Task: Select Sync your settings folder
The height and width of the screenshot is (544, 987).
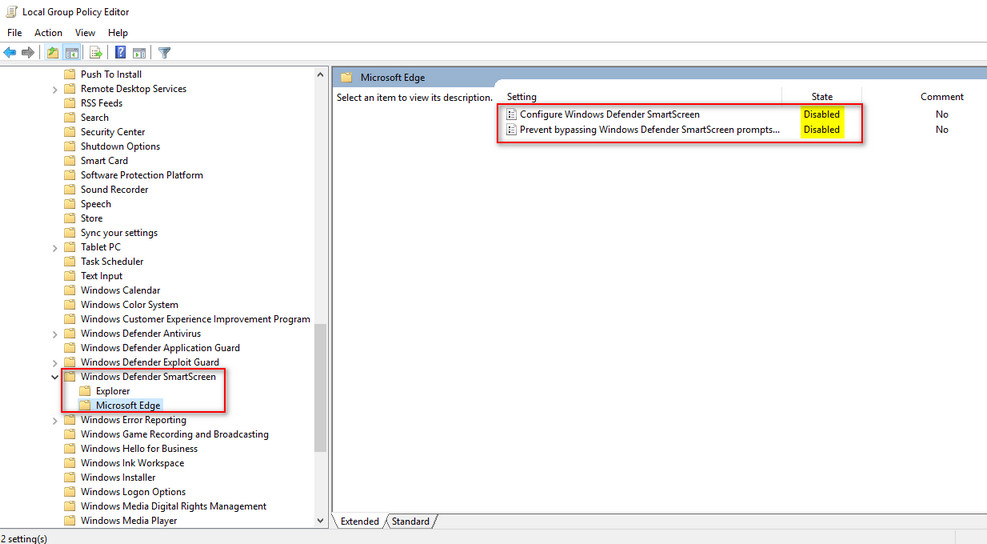Action: coord(119,232)
